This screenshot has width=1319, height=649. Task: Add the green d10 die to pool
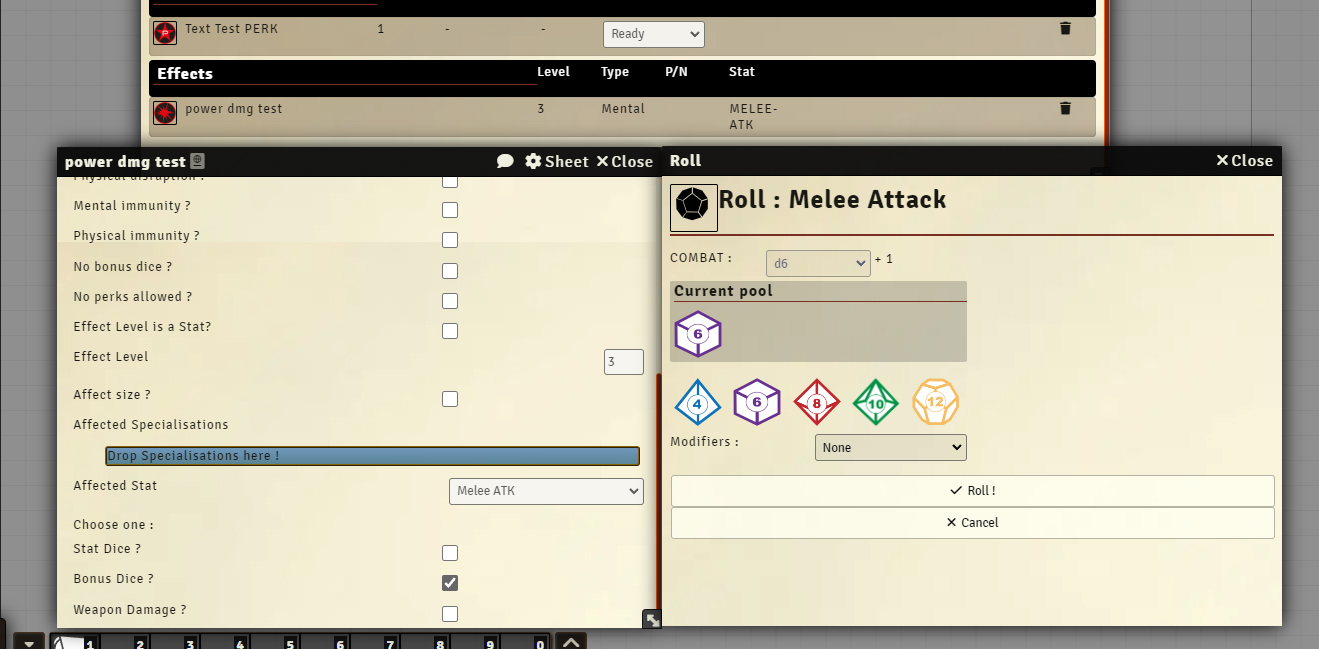(x=875, y=403)
